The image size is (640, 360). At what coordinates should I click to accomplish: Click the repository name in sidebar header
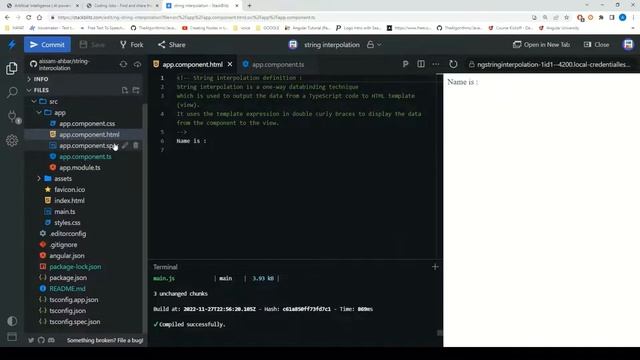coord(64,64)
